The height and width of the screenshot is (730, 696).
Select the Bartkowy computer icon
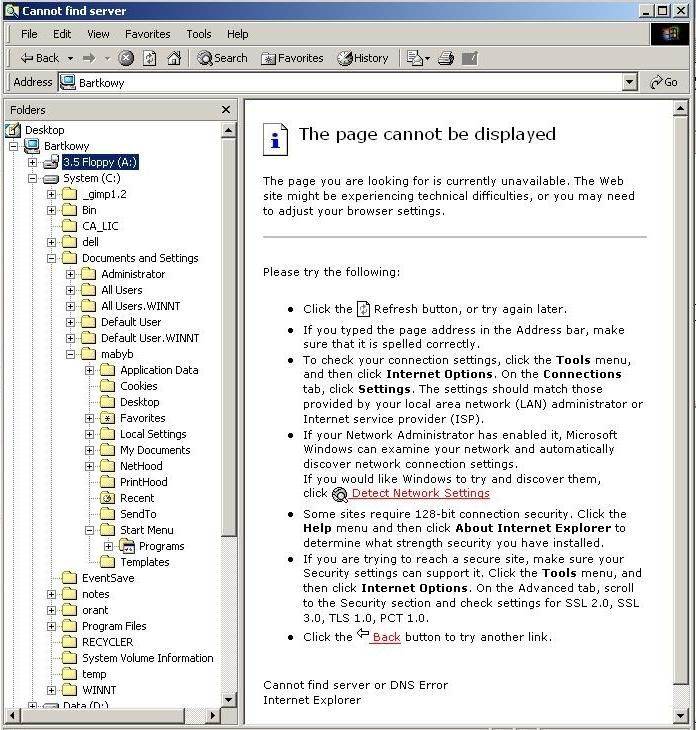point(32,146)
